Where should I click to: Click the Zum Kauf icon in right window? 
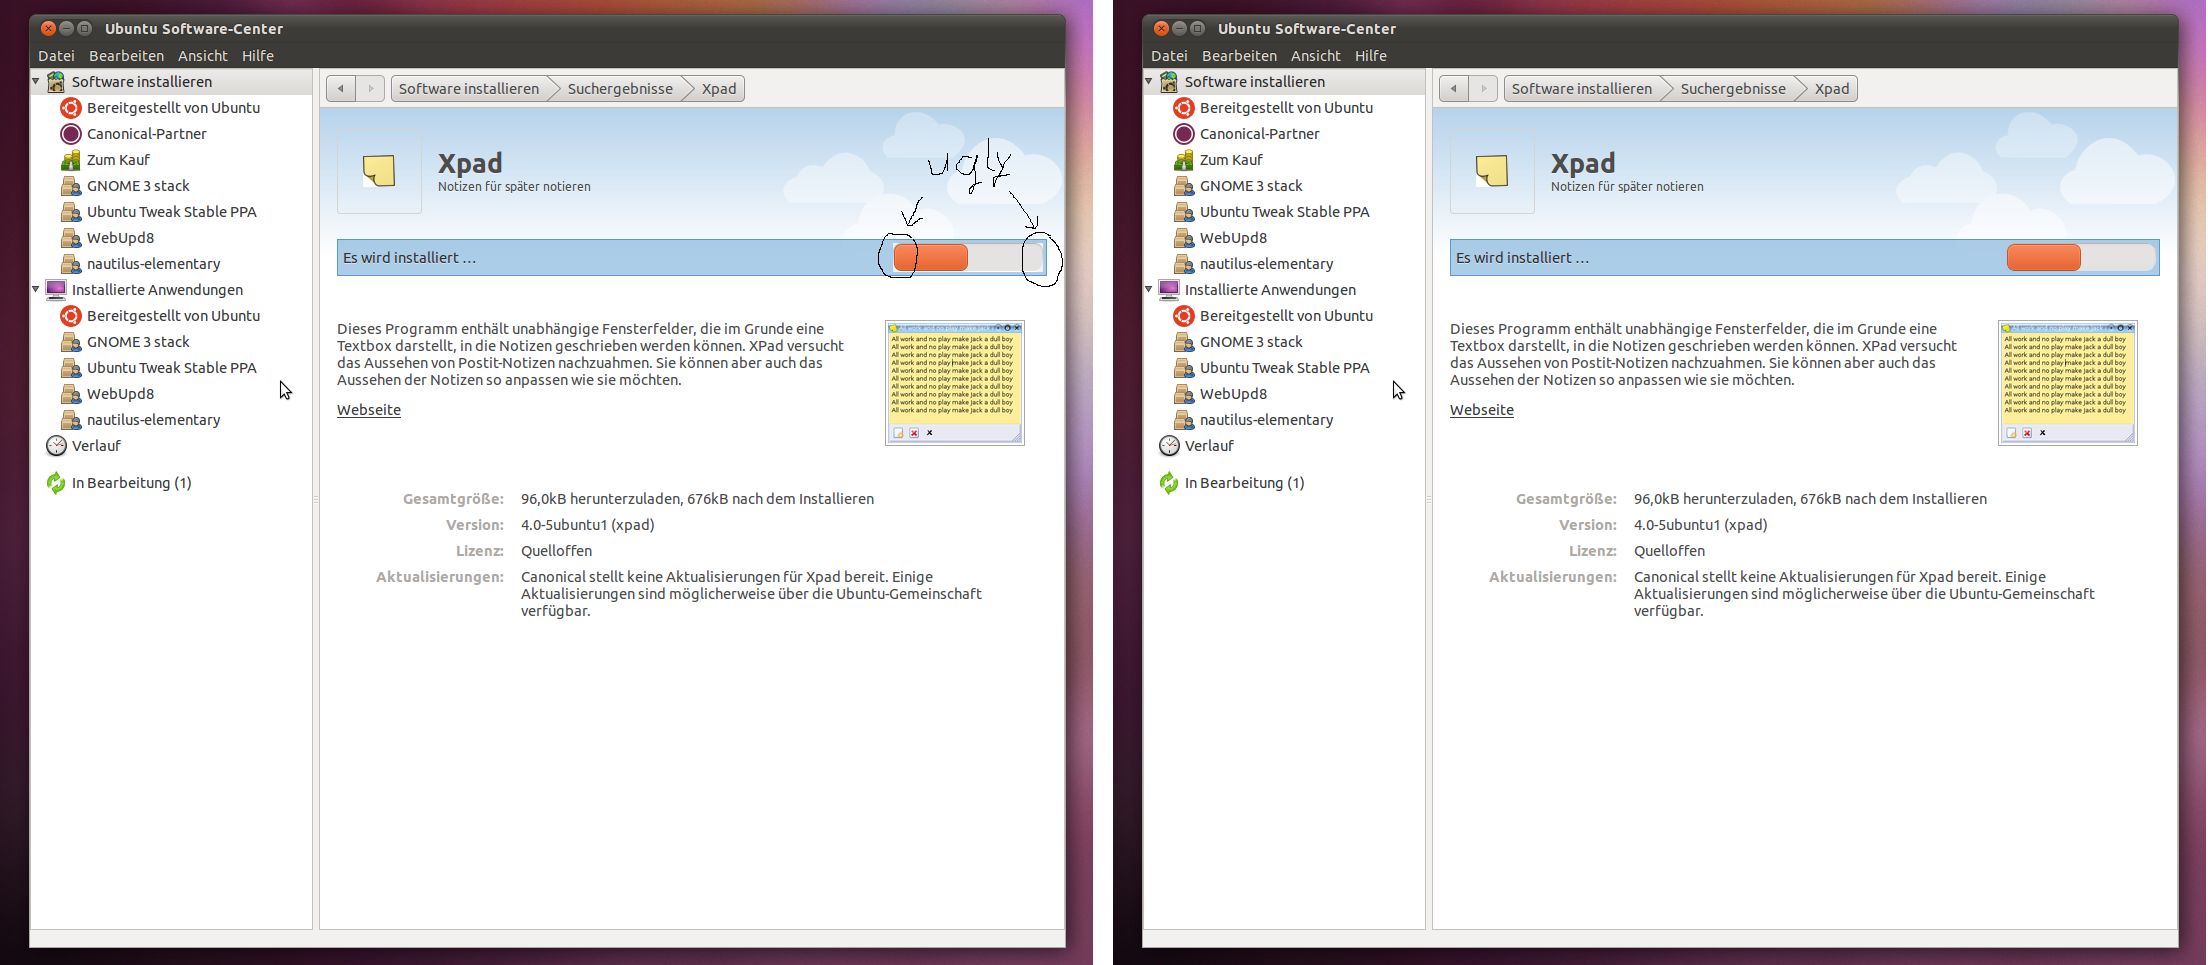pyautogui.click(x=1183, y=160)
